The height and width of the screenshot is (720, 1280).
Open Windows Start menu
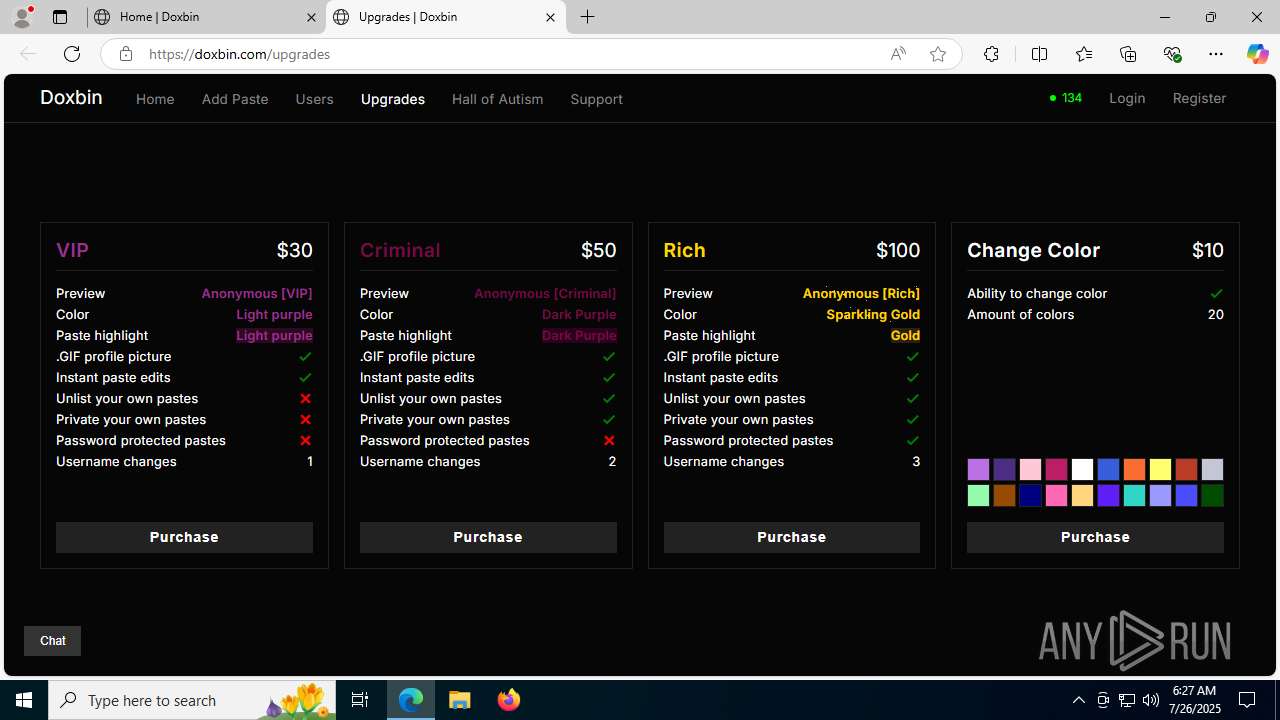pos(24,700)
